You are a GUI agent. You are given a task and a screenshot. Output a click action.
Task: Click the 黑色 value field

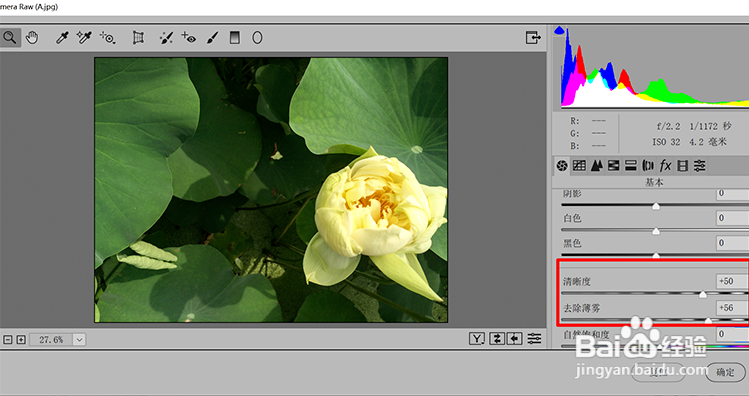(733, 243)
